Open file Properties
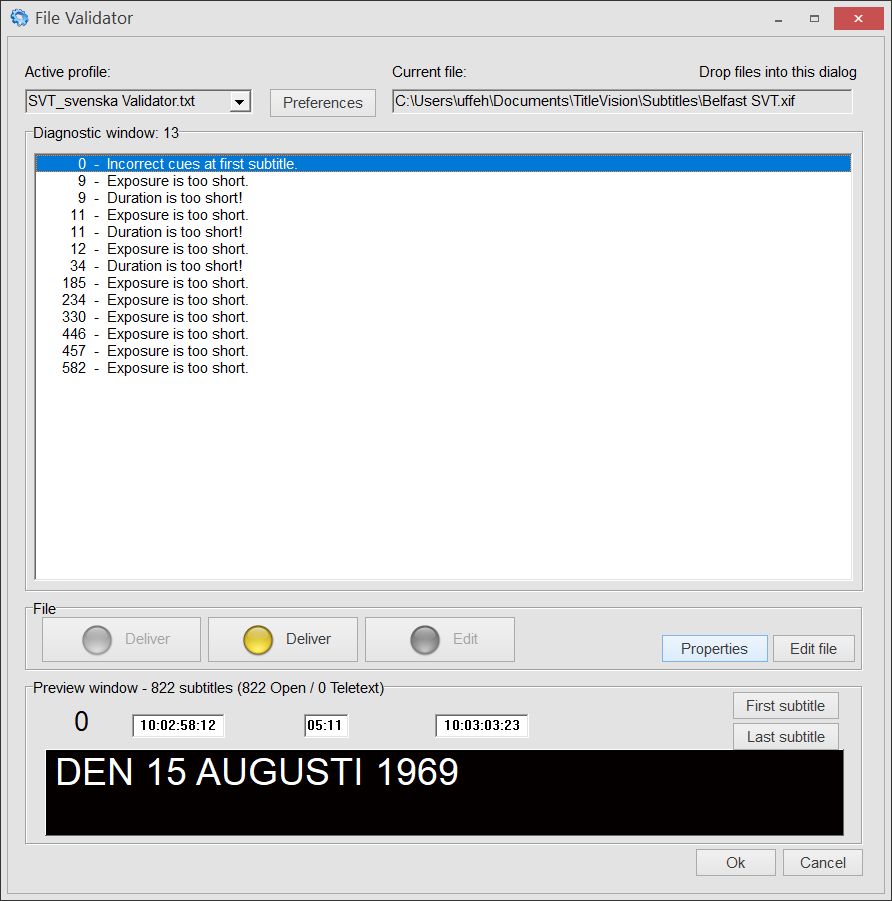 point(714,649)
